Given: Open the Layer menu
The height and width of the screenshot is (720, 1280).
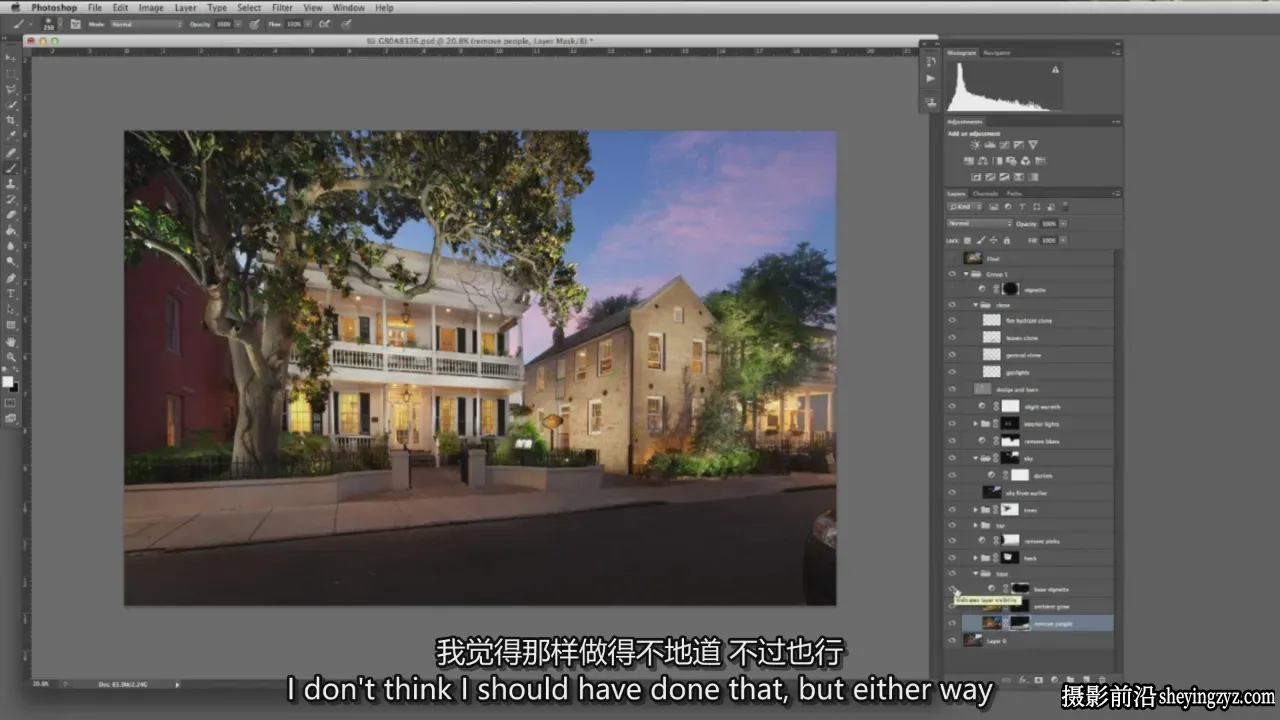Looking at the screenshot, I should (x=186, y=7).
